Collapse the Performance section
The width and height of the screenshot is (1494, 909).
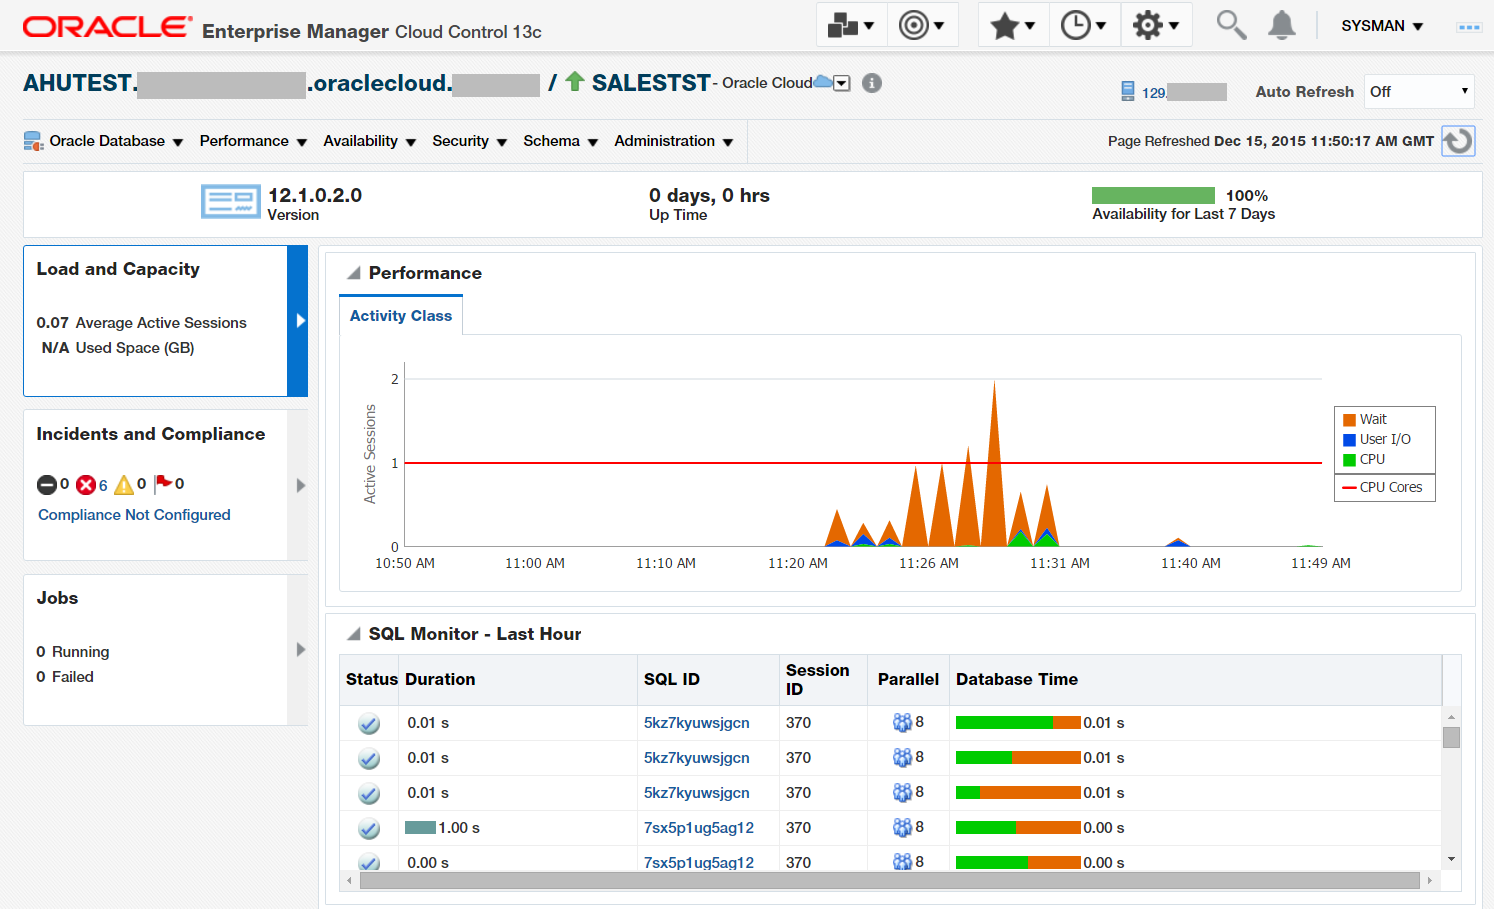(353, 273)
